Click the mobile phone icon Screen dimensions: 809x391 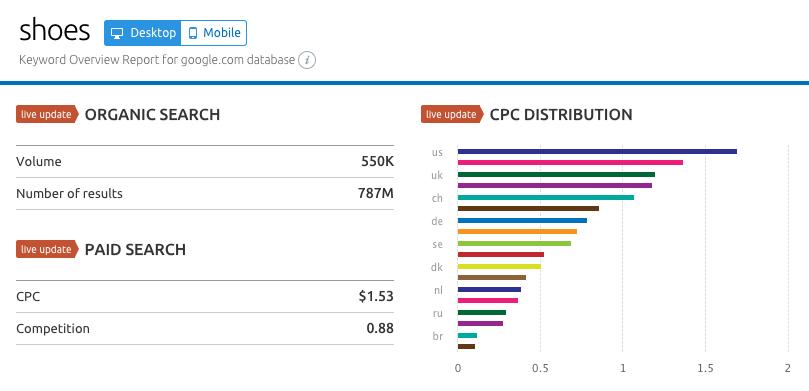[x=193, y=34]
